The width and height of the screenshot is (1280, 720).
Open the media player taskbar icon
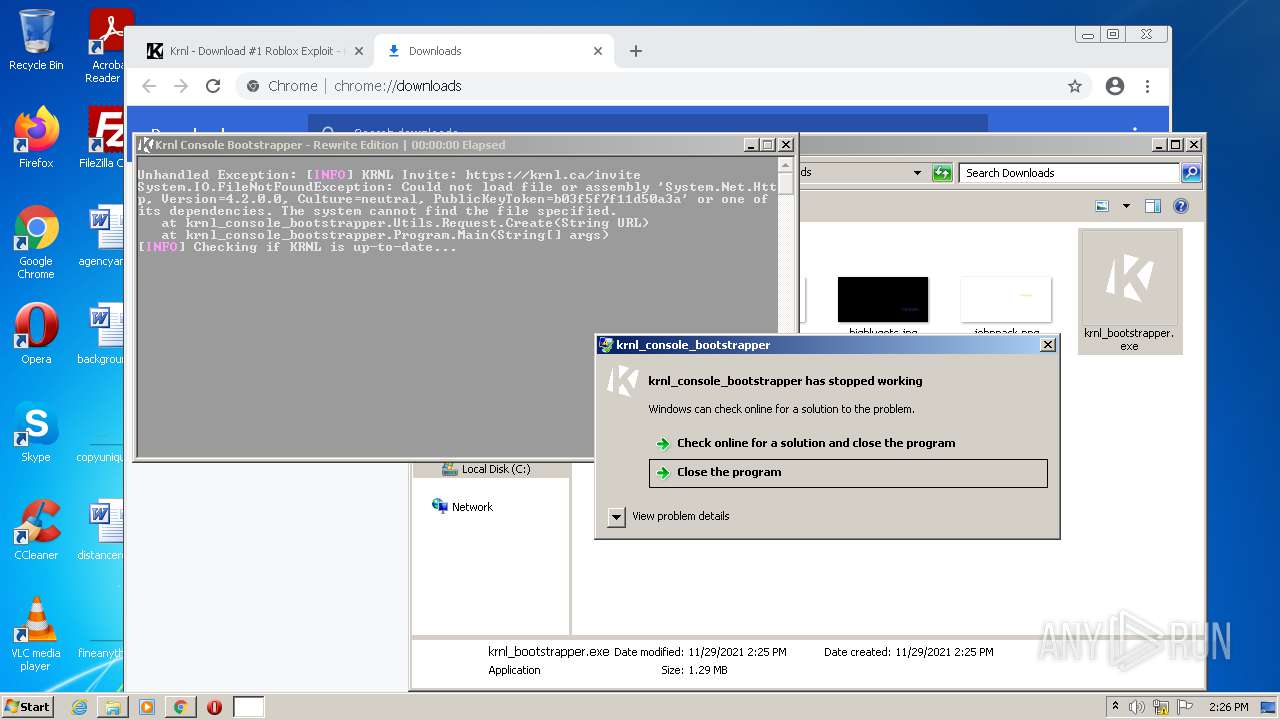click(147, 707)
